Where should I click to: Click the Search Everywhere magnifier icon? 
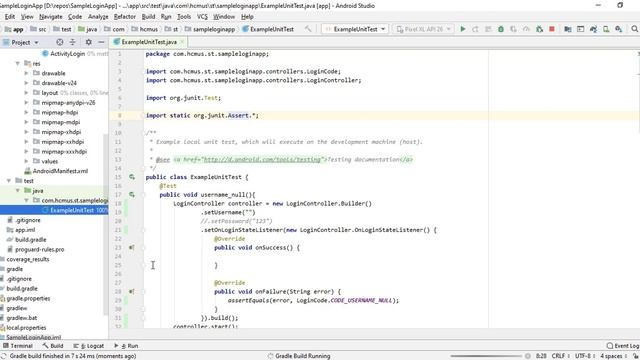tap(634, 29)
